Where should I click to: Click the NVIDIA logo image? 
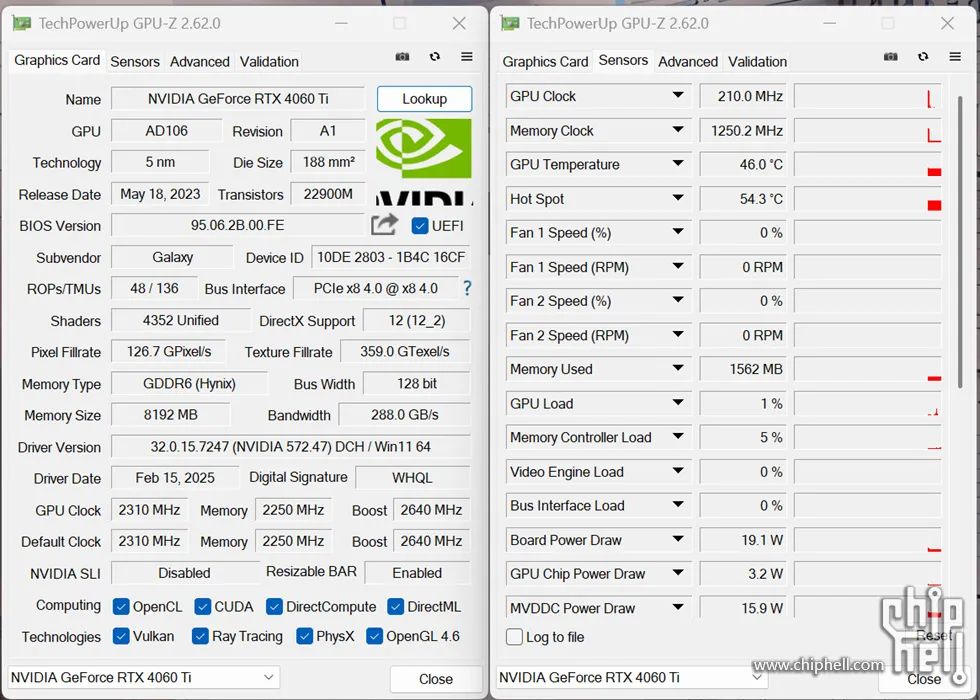[x=424, y=161]
